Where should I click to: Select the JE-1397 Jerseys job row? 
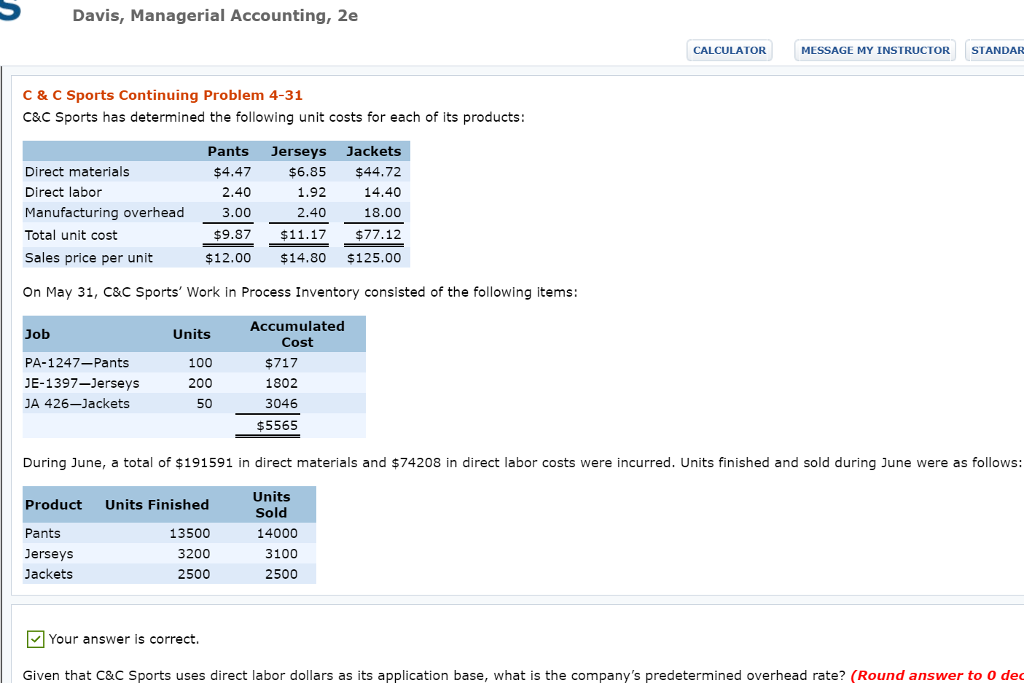click(x=81, y=383)
